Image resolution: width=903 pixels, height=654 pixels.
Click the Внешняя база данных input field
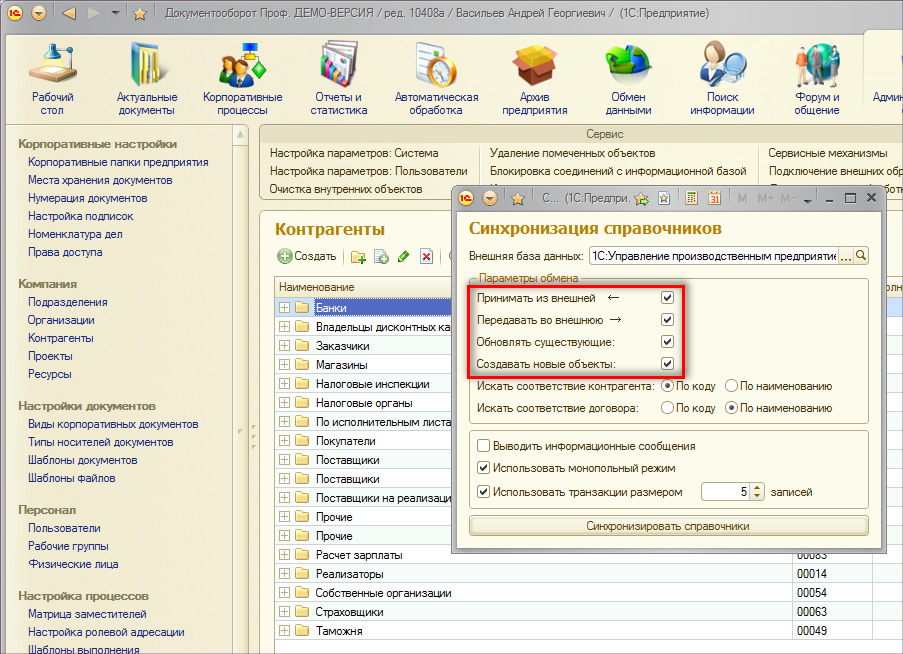pos(714,256)
